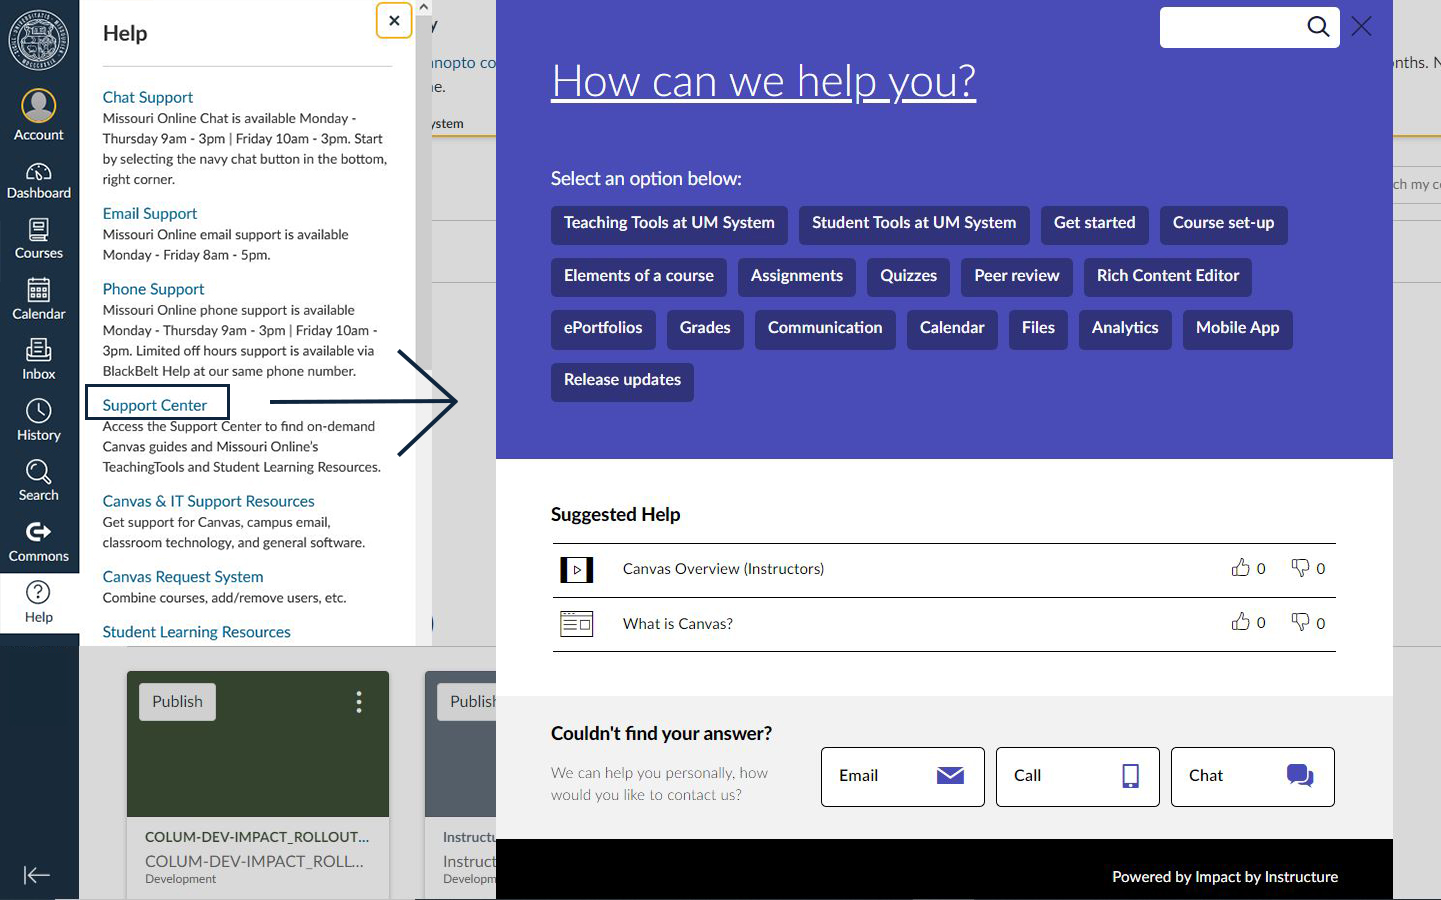This screenshot has height=900, width=1441.
Task: Open options menu on COLUM-DEV-IMPACT course card
Action: (359, 702)
